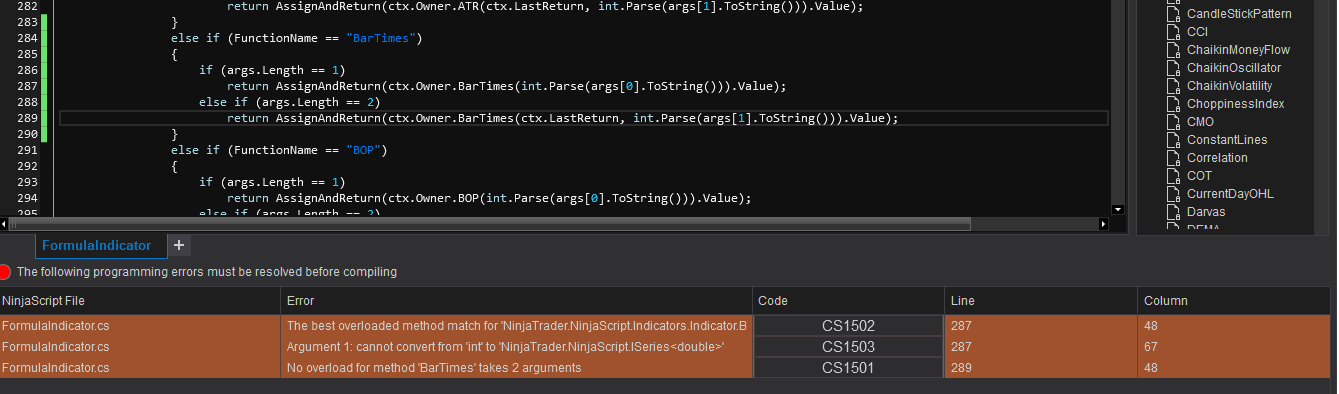1339x394 pixels.
Task: Select the FormulaIndicator tab
Action: (97, 245)
